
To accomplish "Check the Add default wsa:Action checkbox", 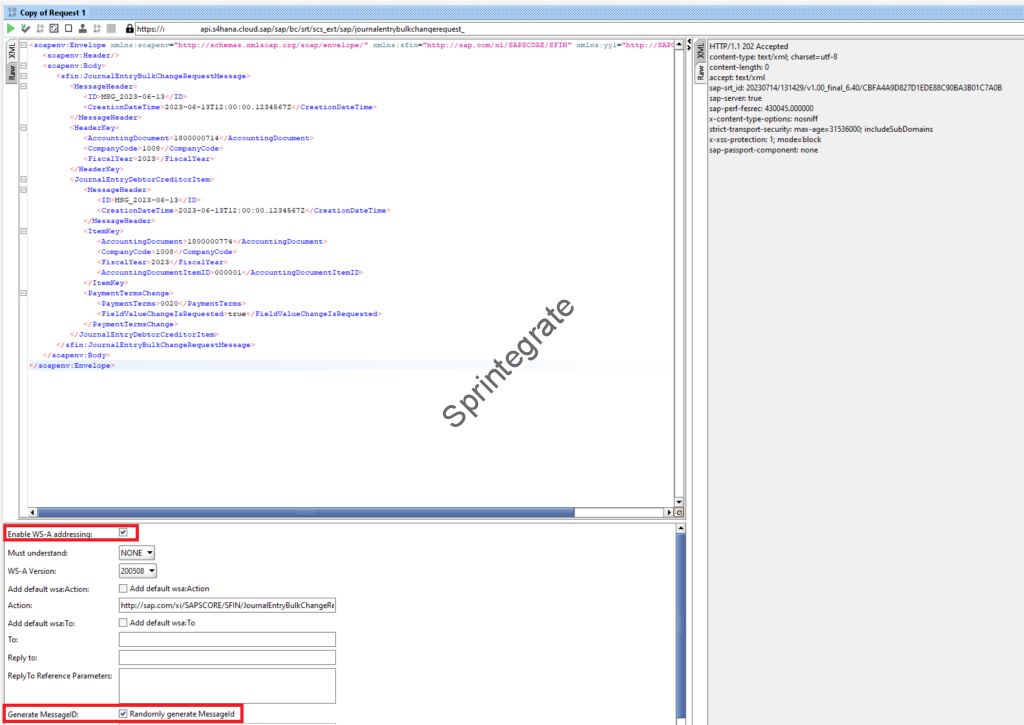I will pos(123,588).
